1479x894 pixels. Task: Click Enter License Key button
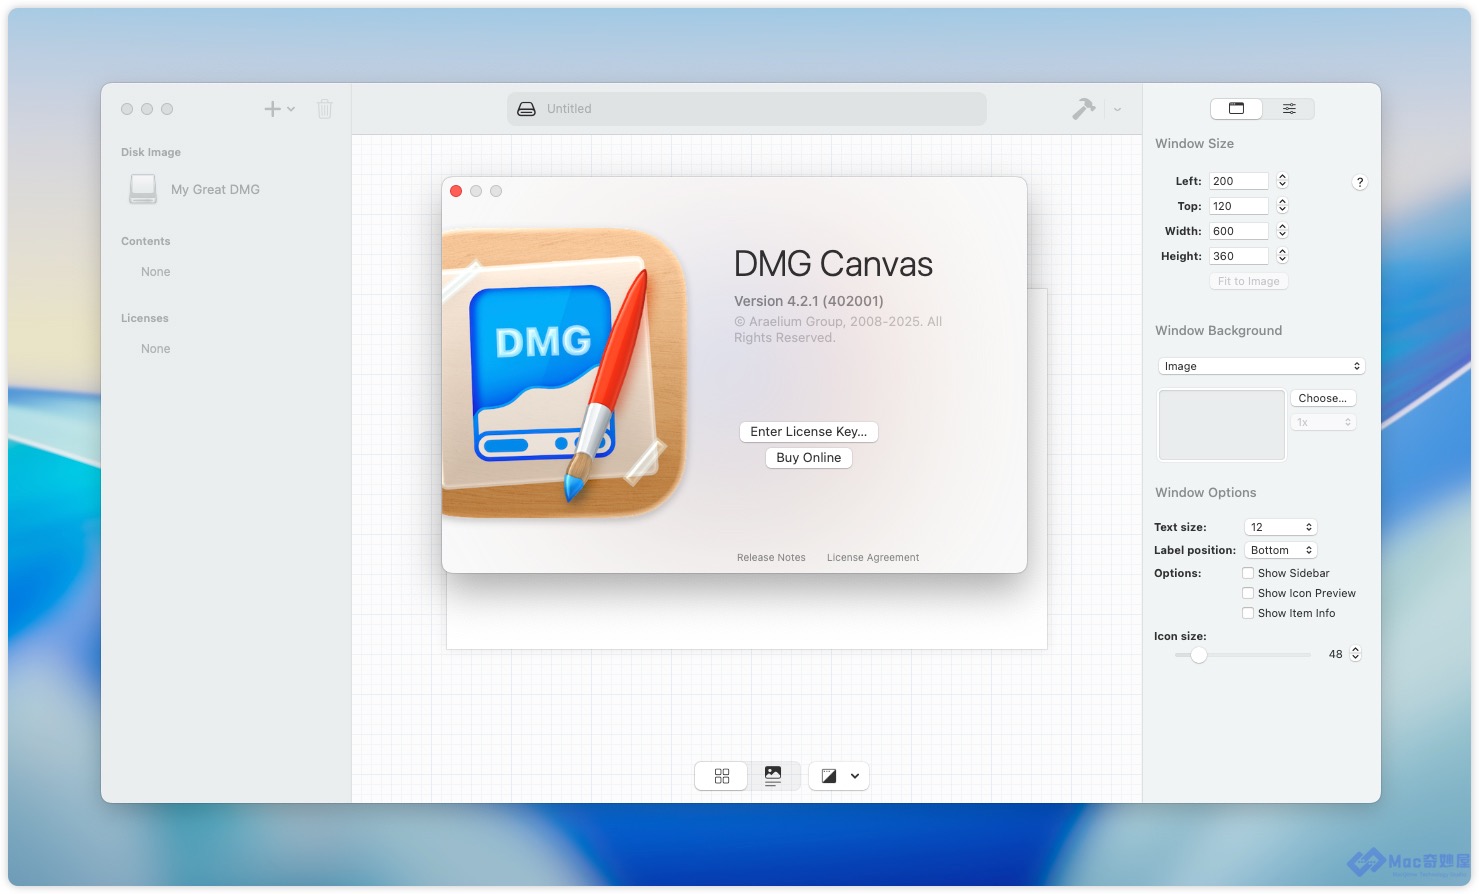[x=808, y=432]
